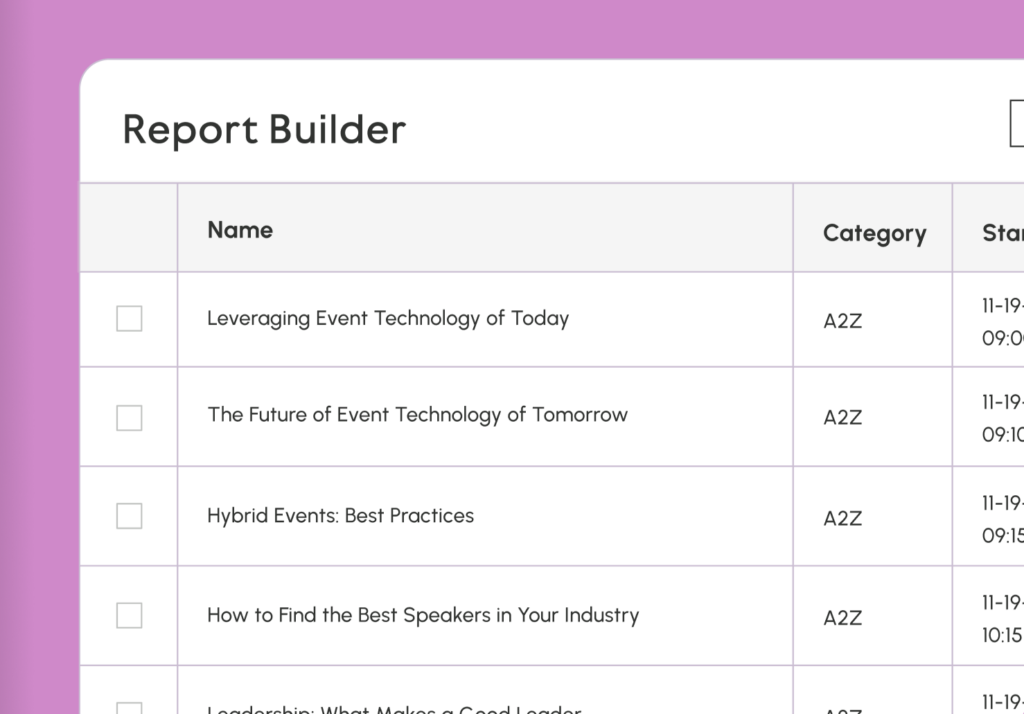Click the partially visible Leadership session name

tap(393, 709)
